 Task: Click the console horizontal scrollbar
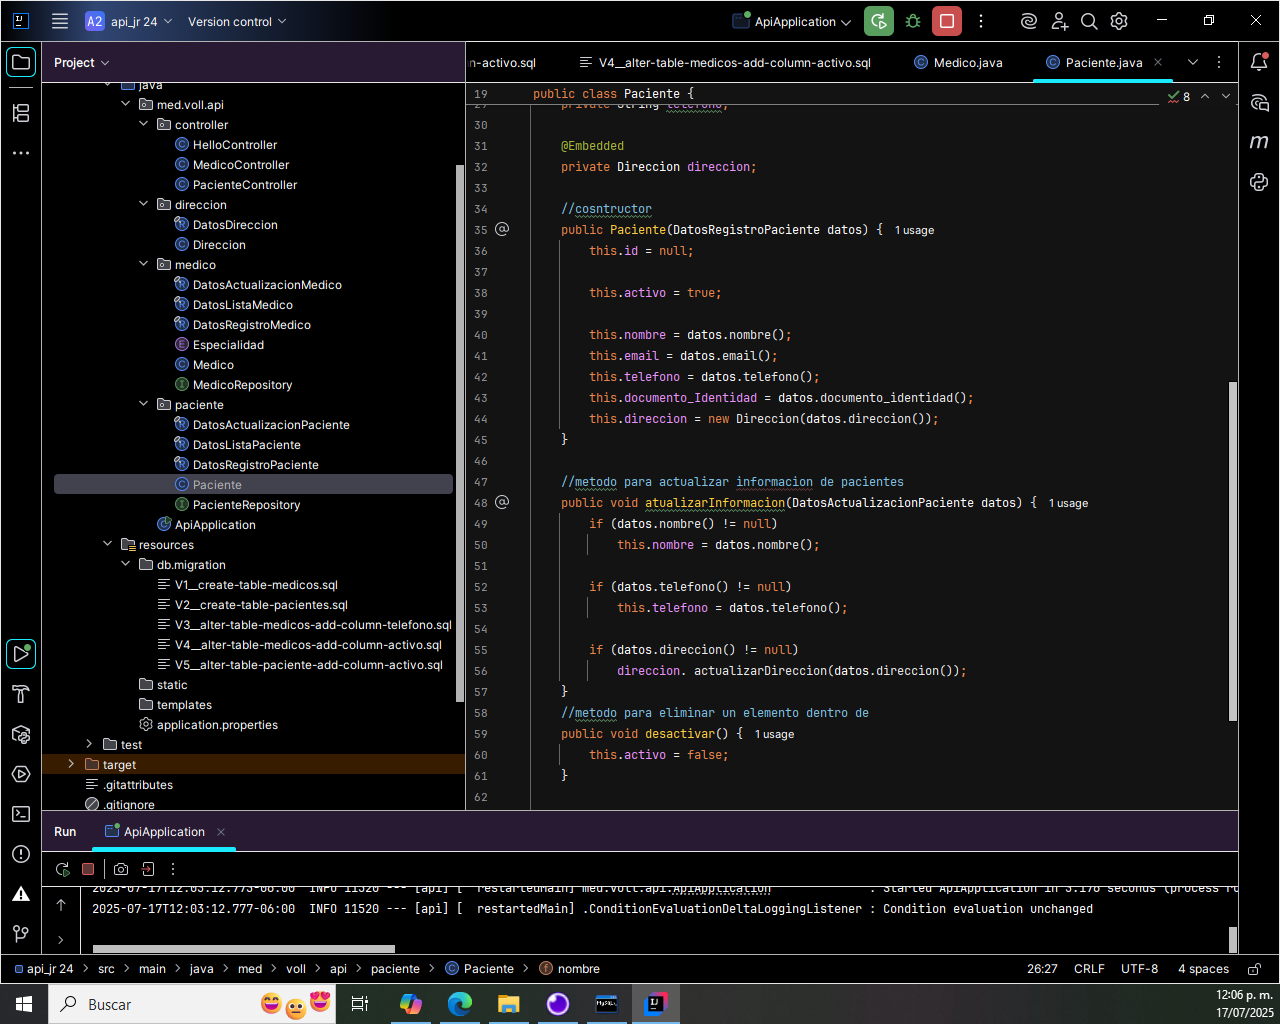click(x=244, y=949)
